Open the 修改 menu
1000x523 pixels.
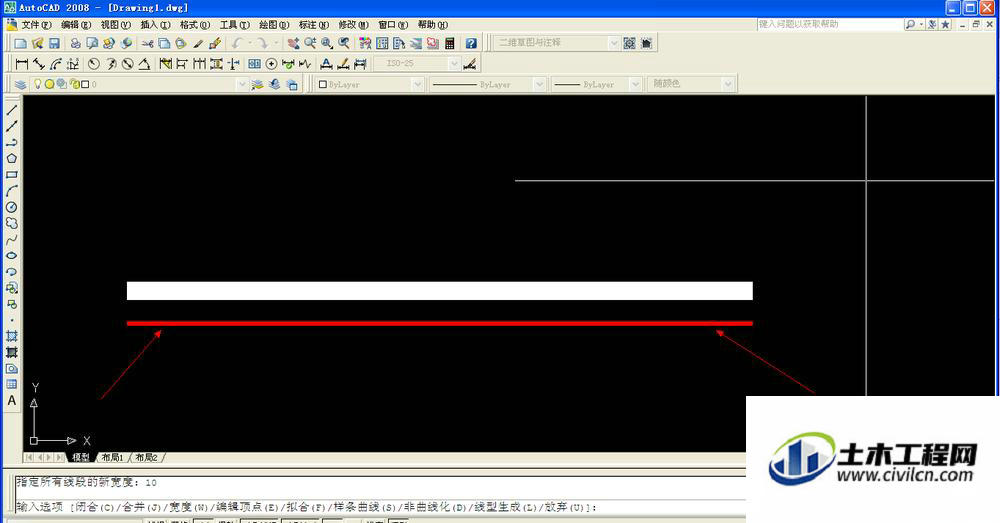click(x=353, y=24)
